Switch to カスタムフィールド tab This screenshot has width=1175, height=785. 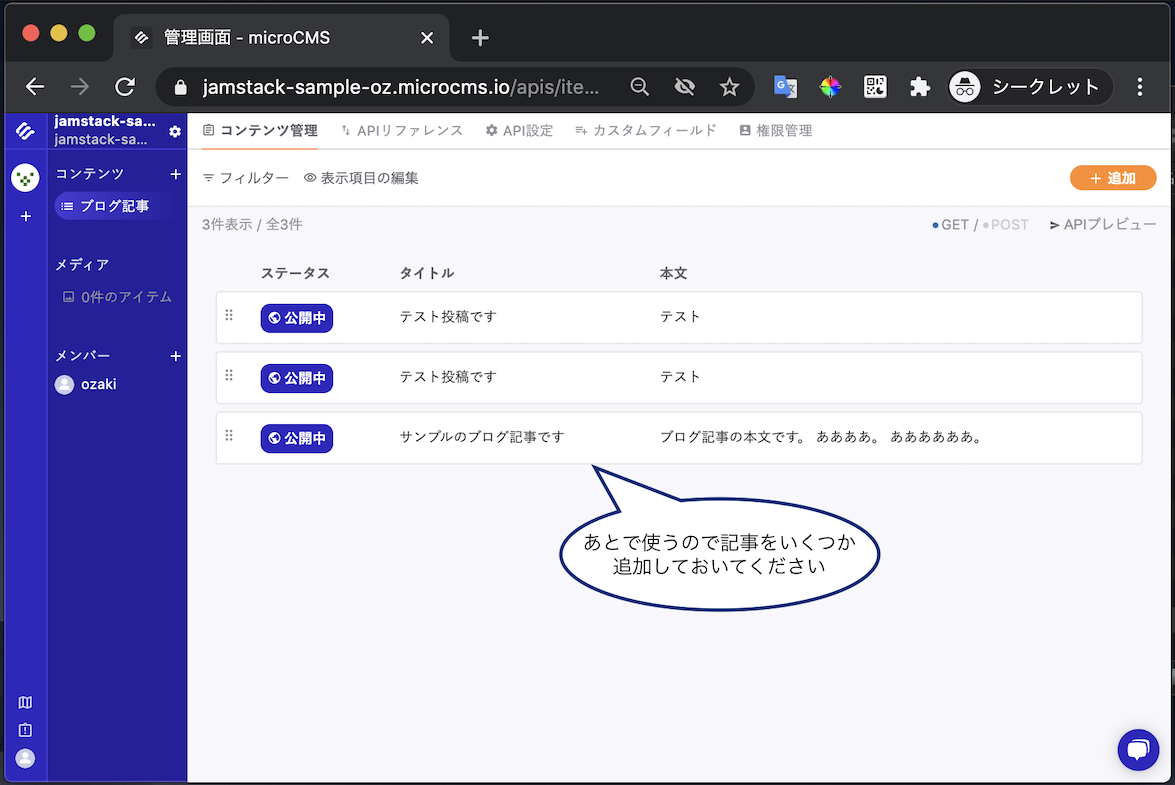click(645, 130)
